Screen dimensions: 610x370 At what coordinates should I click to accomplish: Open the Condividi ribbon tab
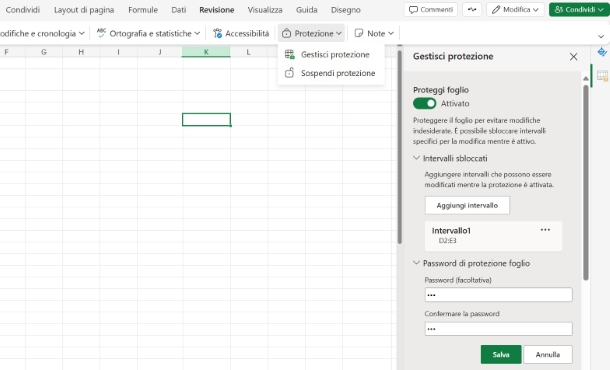[x=23, y=10]
